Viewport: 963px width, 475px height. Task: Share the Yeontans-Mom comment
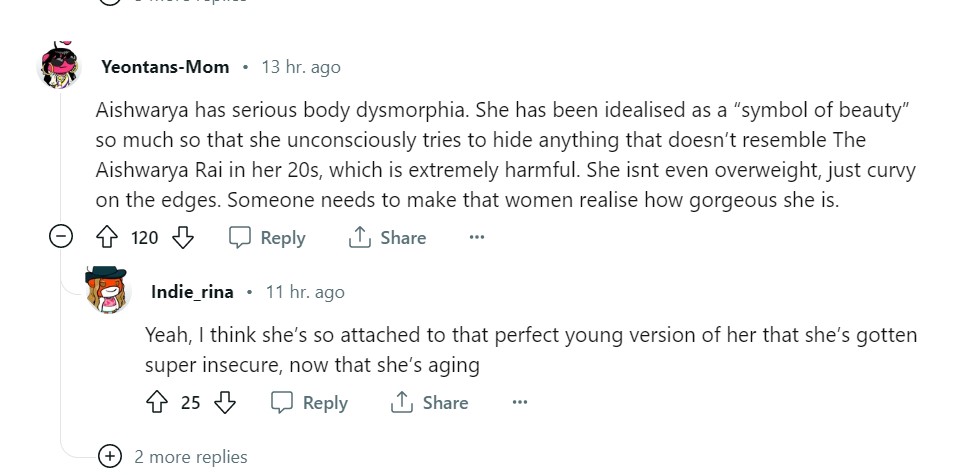click(x=386, y=238)
